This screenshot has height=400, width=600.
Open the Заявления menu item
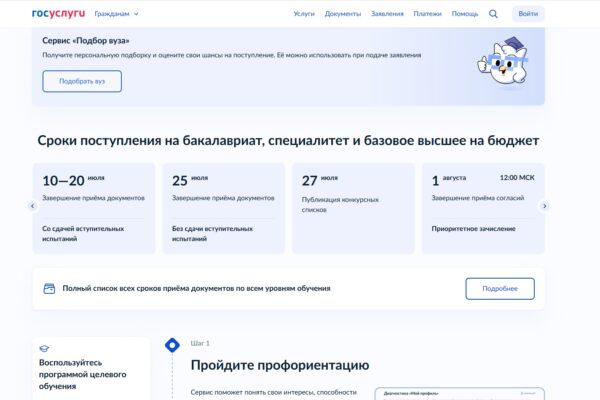pos(387,14)
